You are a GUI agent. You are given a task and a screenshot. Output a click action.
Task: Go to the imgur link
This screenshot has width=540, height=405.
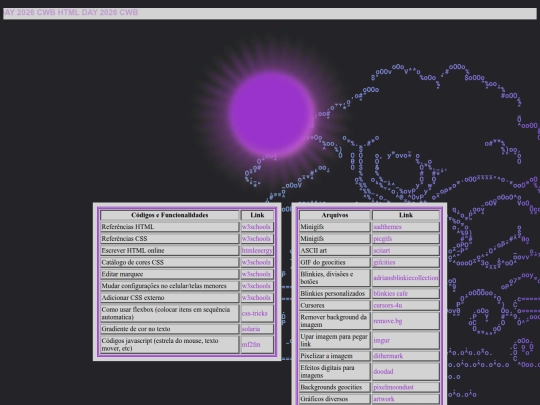[x=382, y=340]
